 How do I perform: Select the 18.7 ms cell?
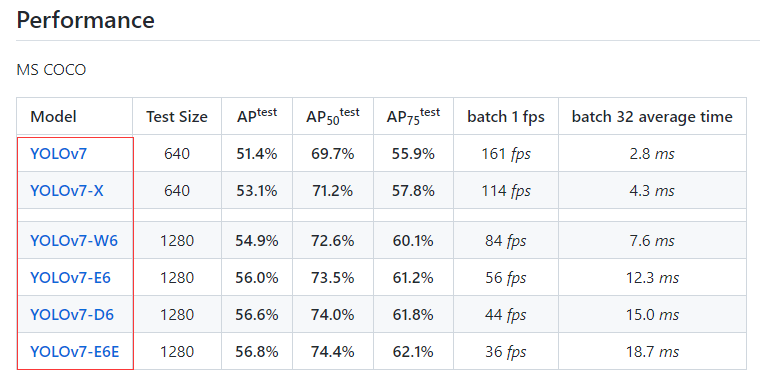click(652, 351)
